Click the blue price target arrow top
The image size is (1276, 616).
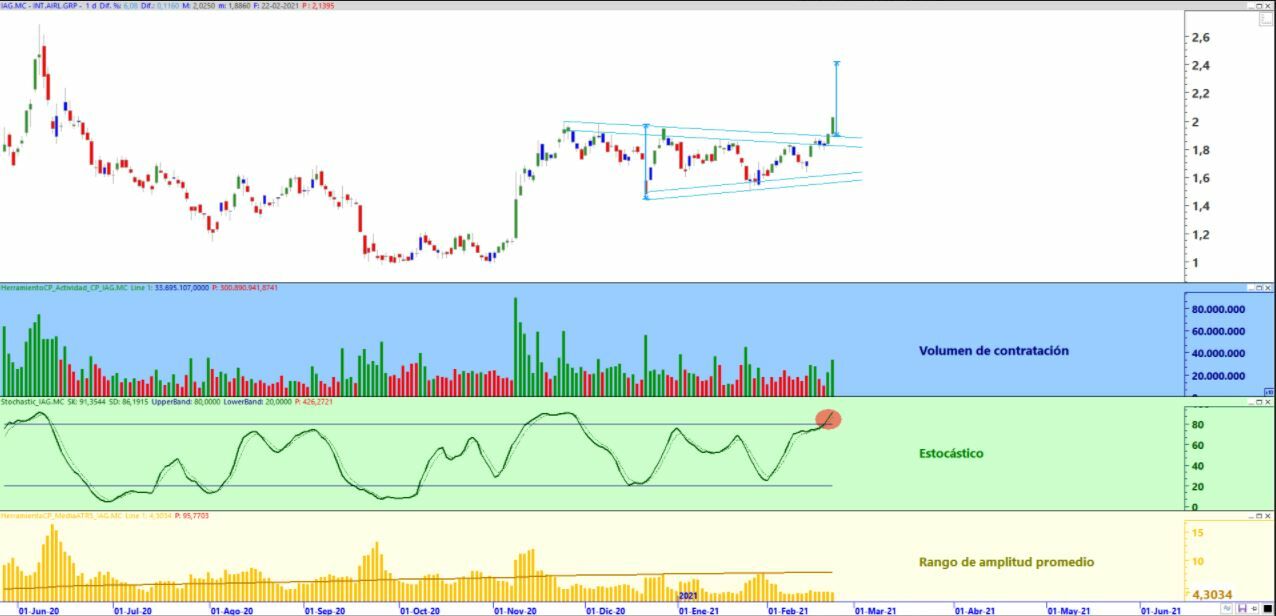pyautogui.click(x=836, y=63)
